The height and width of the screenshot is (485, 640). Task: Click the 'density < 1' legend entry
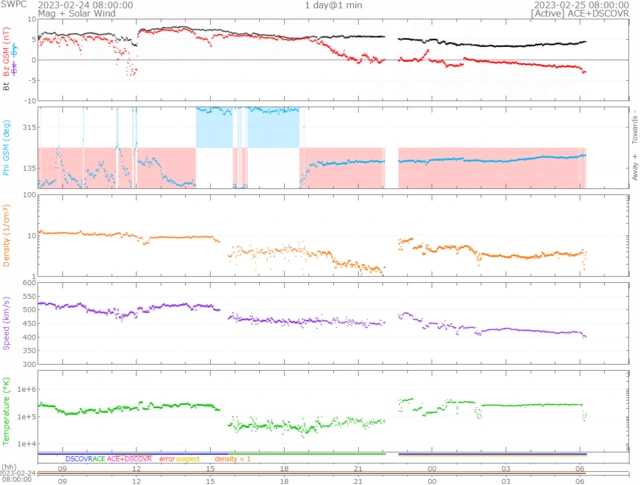pos(235,458)
